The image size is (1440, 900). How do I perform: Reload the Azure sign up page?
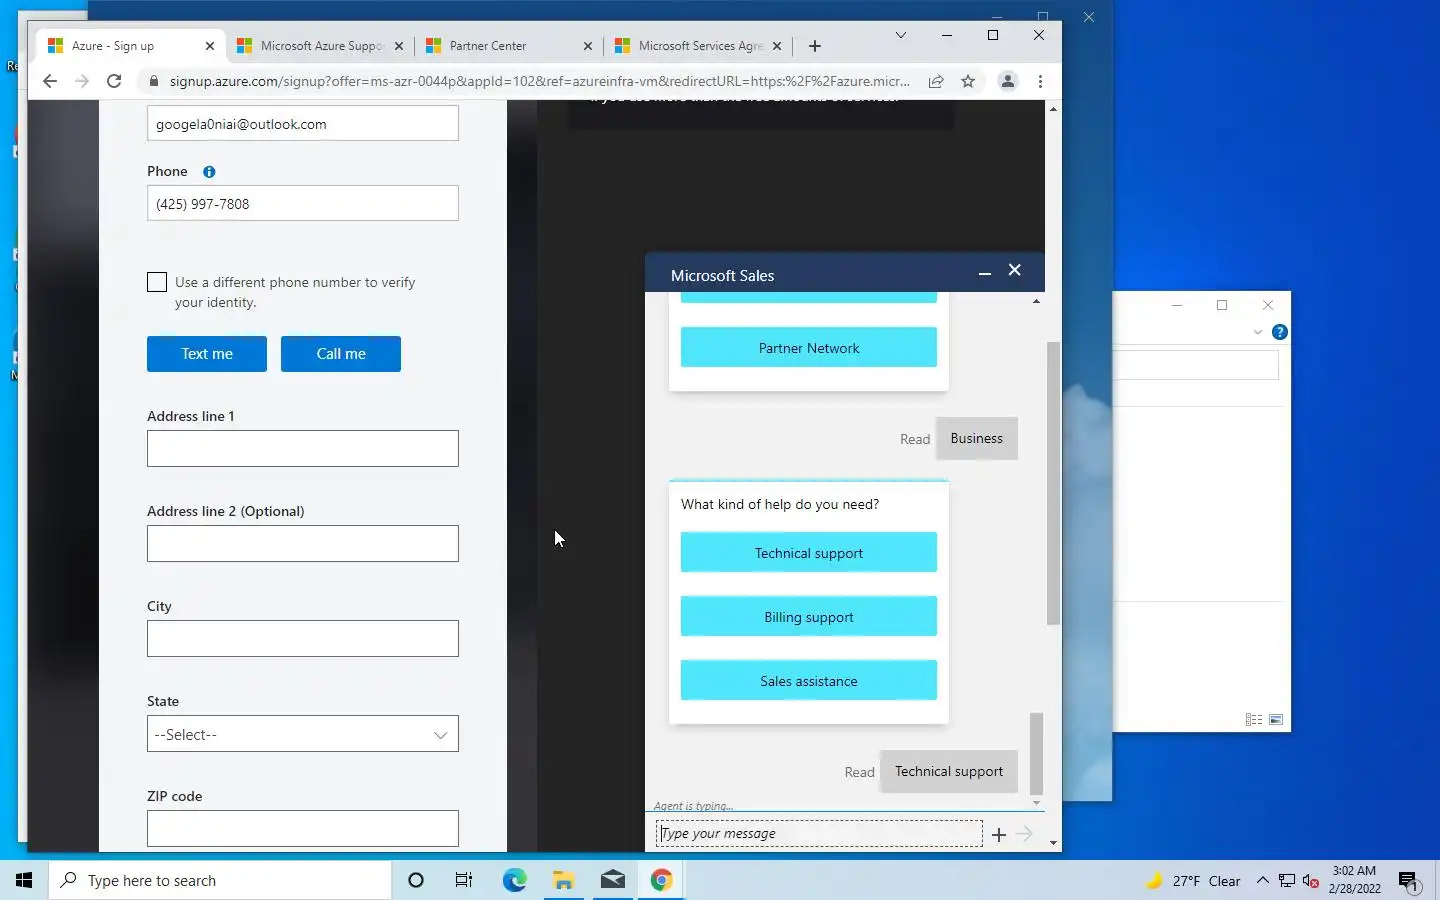tap(114, 82)
